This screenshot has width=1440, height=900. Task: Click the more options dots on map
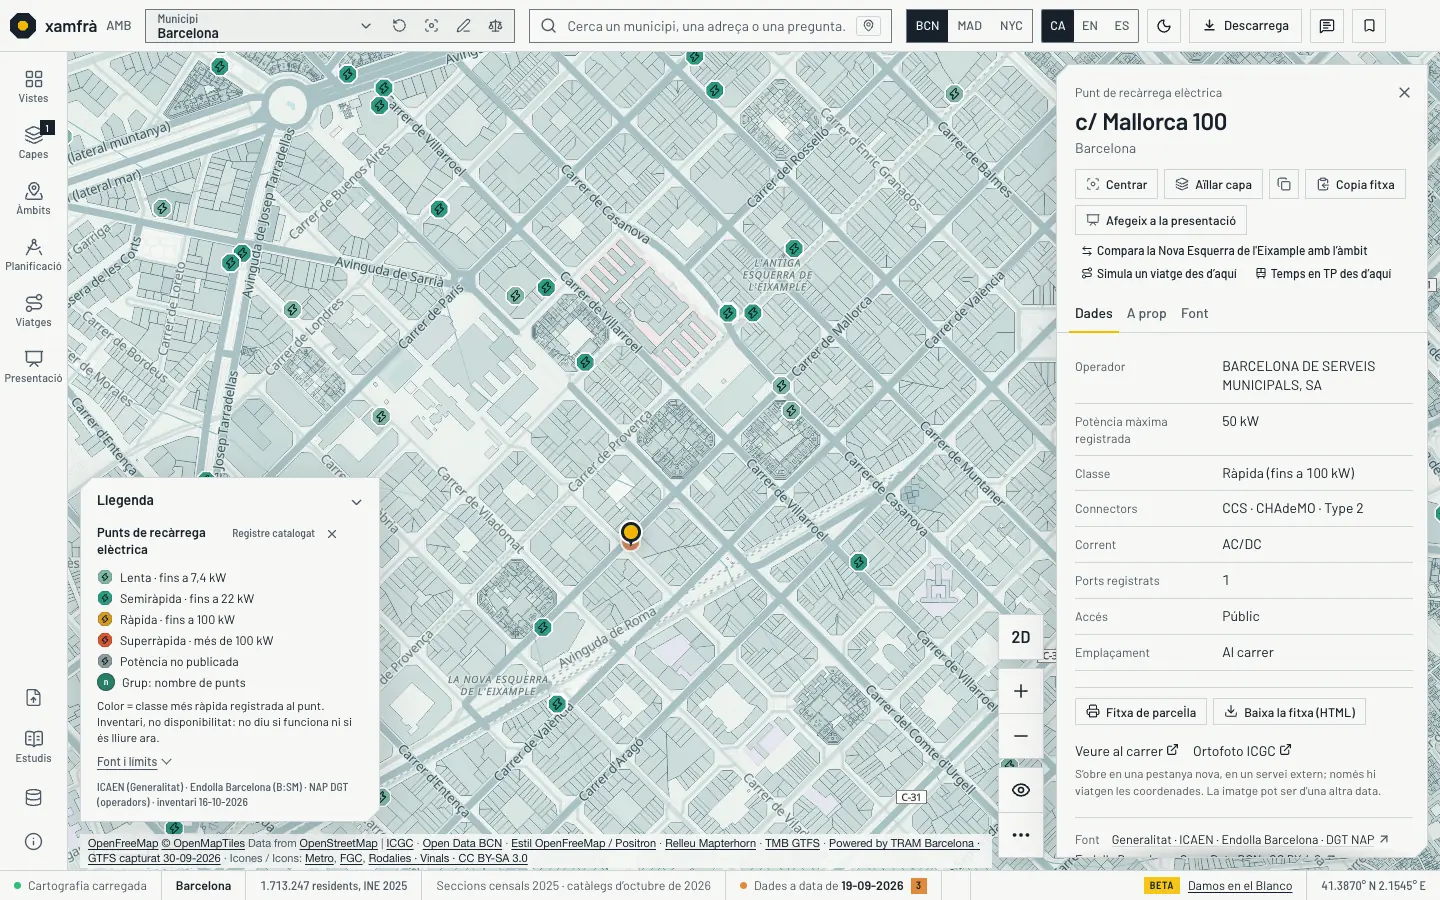click(x=1021, y=835)
